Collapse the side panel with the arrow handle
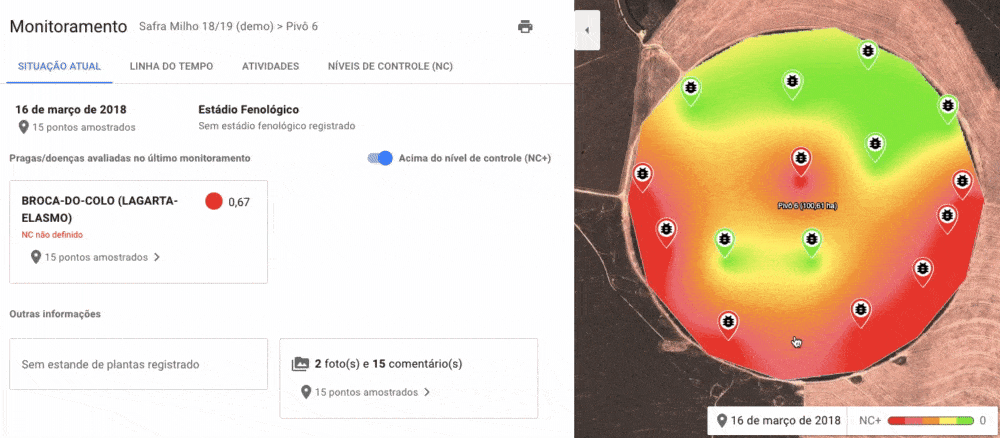The height and width of the screenshot is (438, 1000). 587,31
